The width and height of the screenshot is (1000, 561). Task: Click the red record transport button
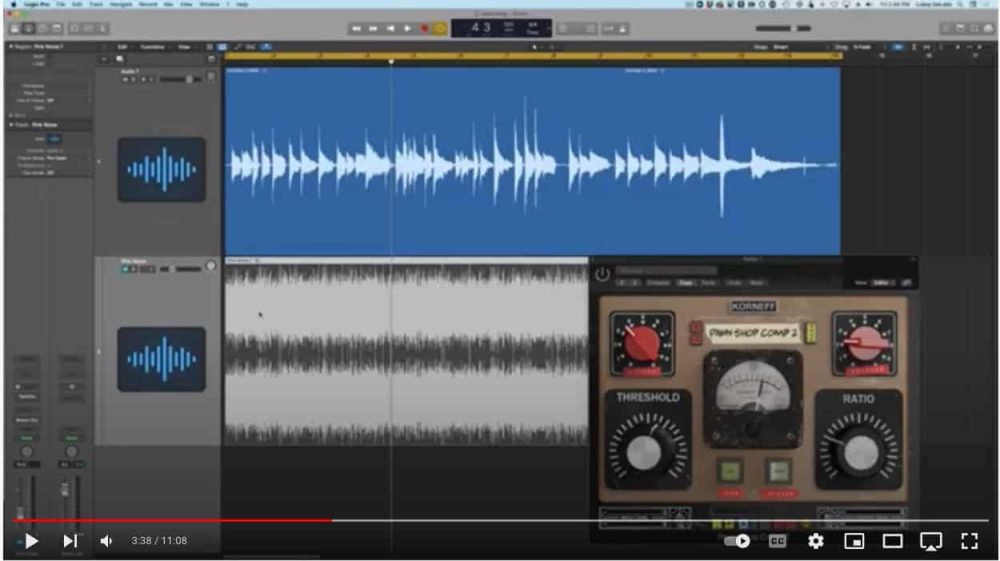coord(424,29)
